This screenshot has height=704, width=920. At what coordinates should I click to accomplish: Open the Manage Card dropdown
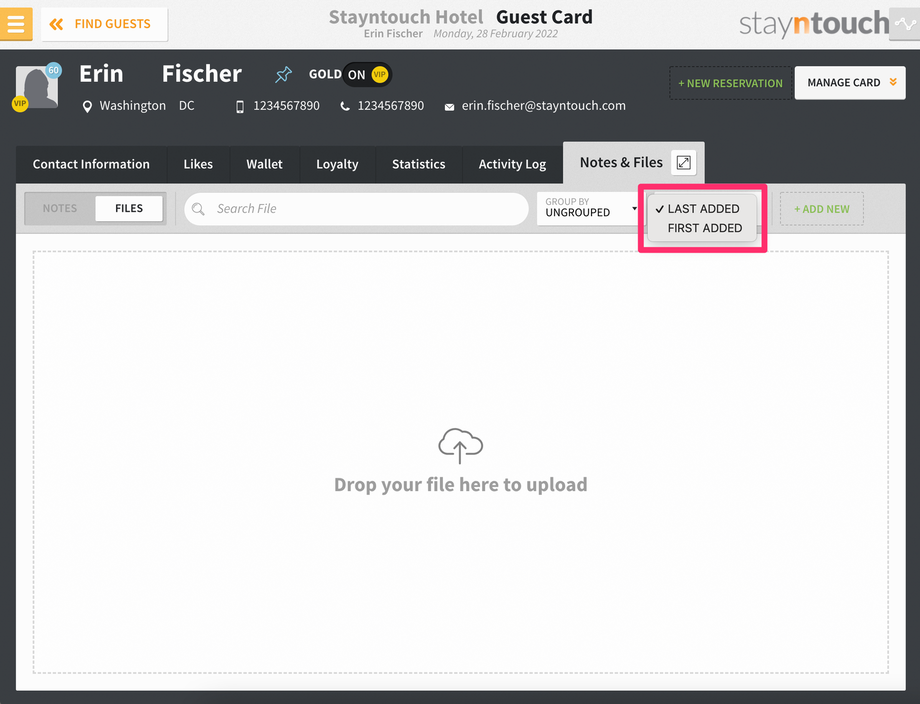850,83
